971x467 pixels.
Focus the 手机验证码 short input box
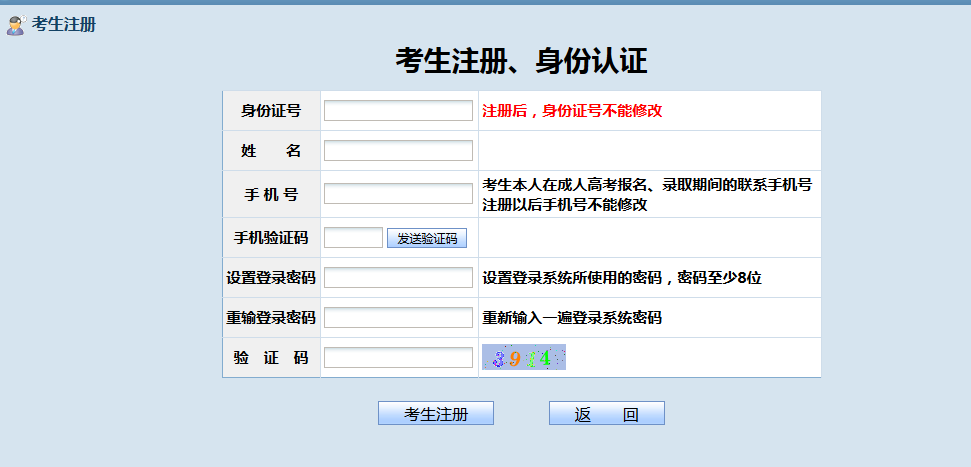click(x=353, y=238)
